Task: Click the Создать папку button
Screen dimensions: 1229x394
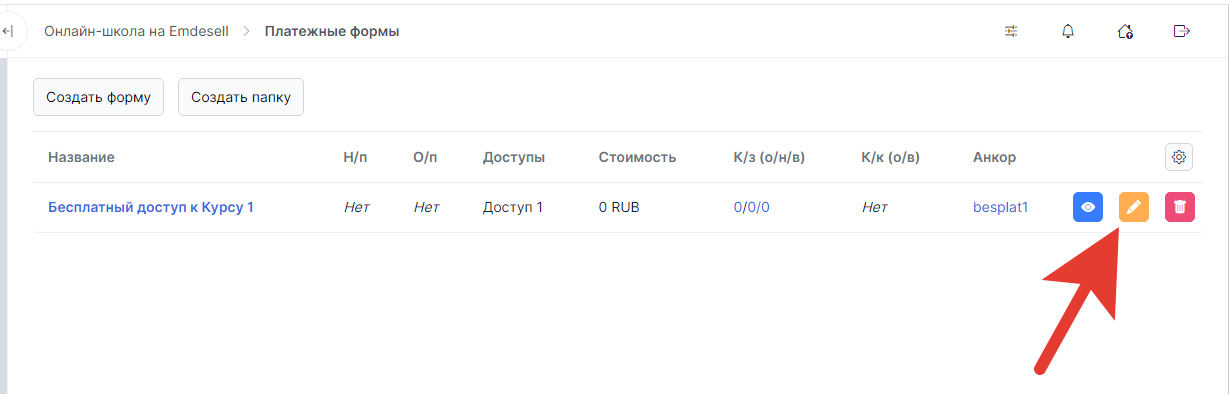Action: point(241,97)
